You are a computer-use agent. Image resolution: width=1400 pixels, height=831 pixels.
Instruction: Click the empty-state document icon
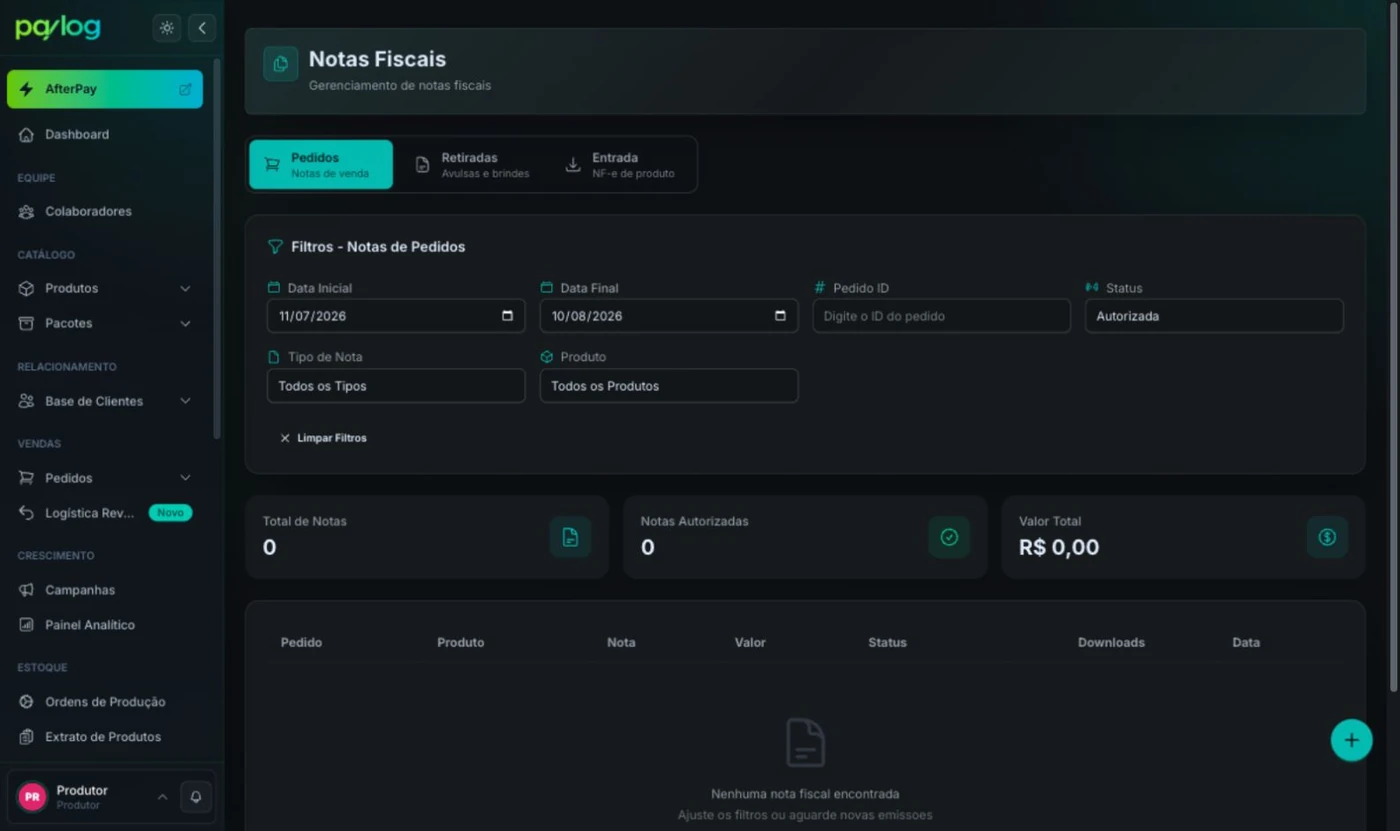click(x=805, y=742)
